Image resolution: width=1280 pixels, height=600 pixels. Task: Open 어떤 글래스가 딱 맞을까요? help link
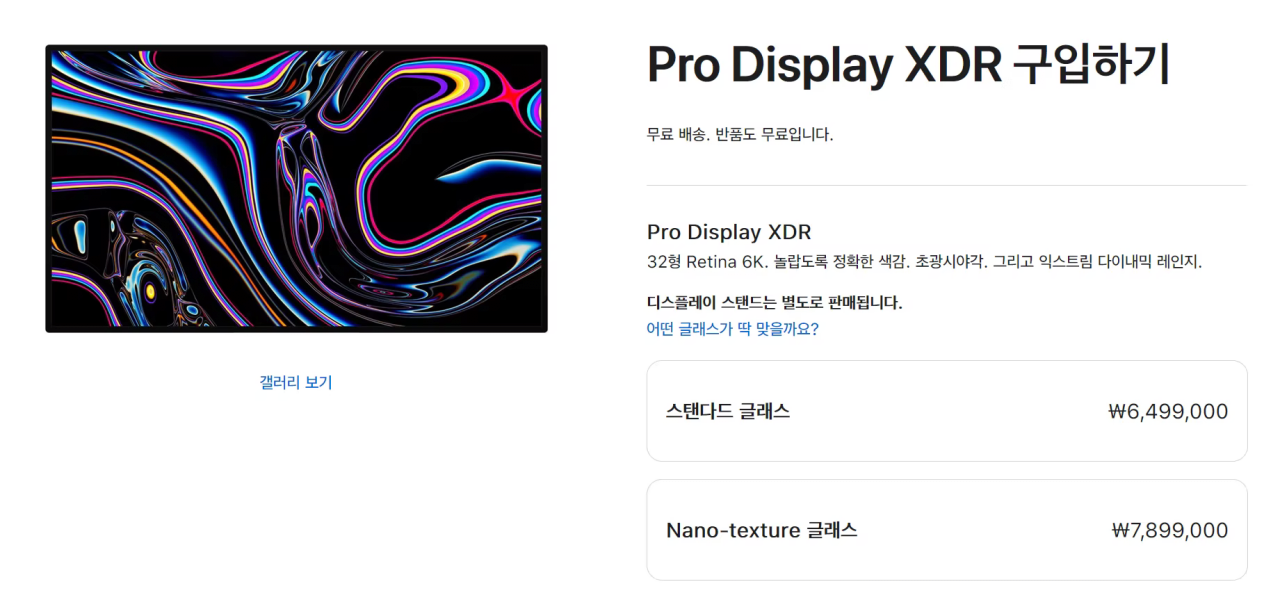tap(733, 329)
